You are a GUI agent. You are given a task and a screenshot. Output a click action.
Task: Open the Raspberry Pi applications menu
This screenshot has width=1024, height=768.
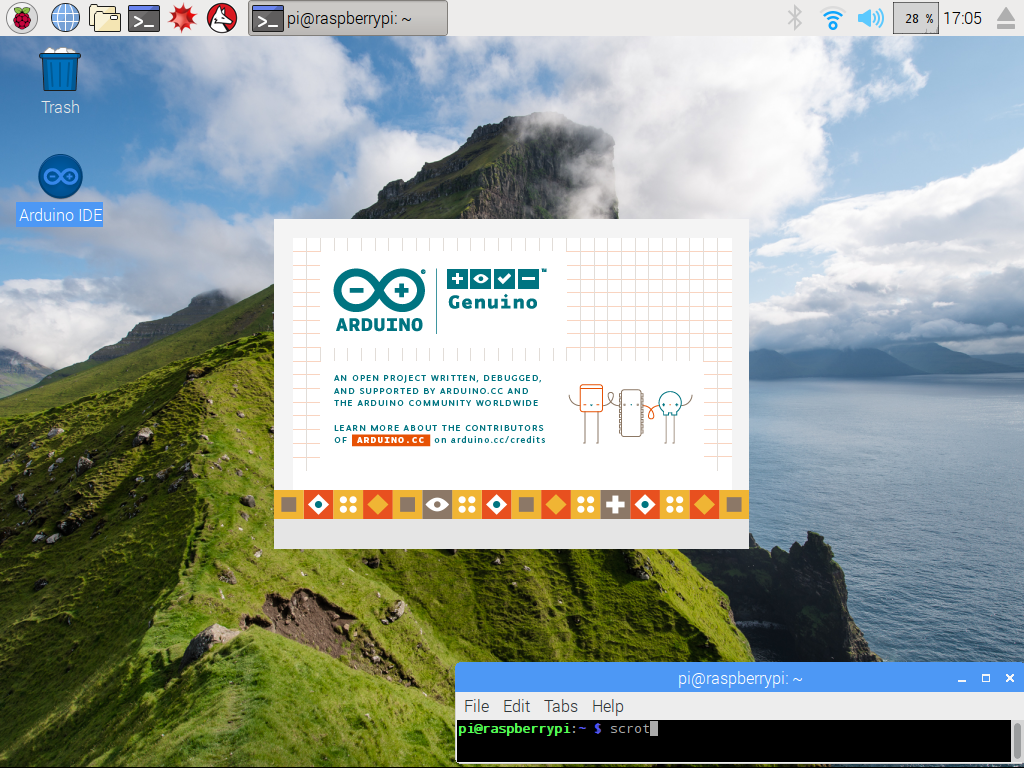click(22, 17)
